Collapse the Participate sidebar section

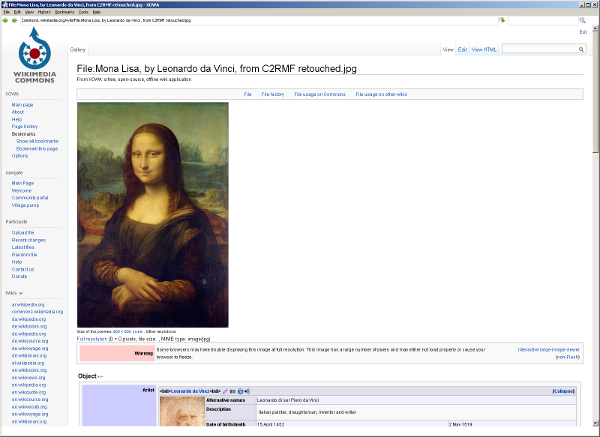[17, 221]
